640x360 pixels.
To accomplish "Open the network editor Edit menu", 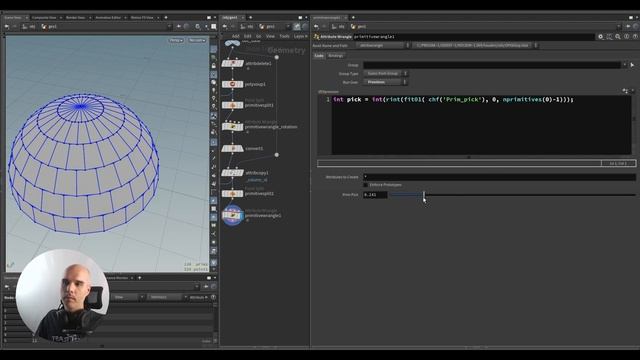I will 247,36.
